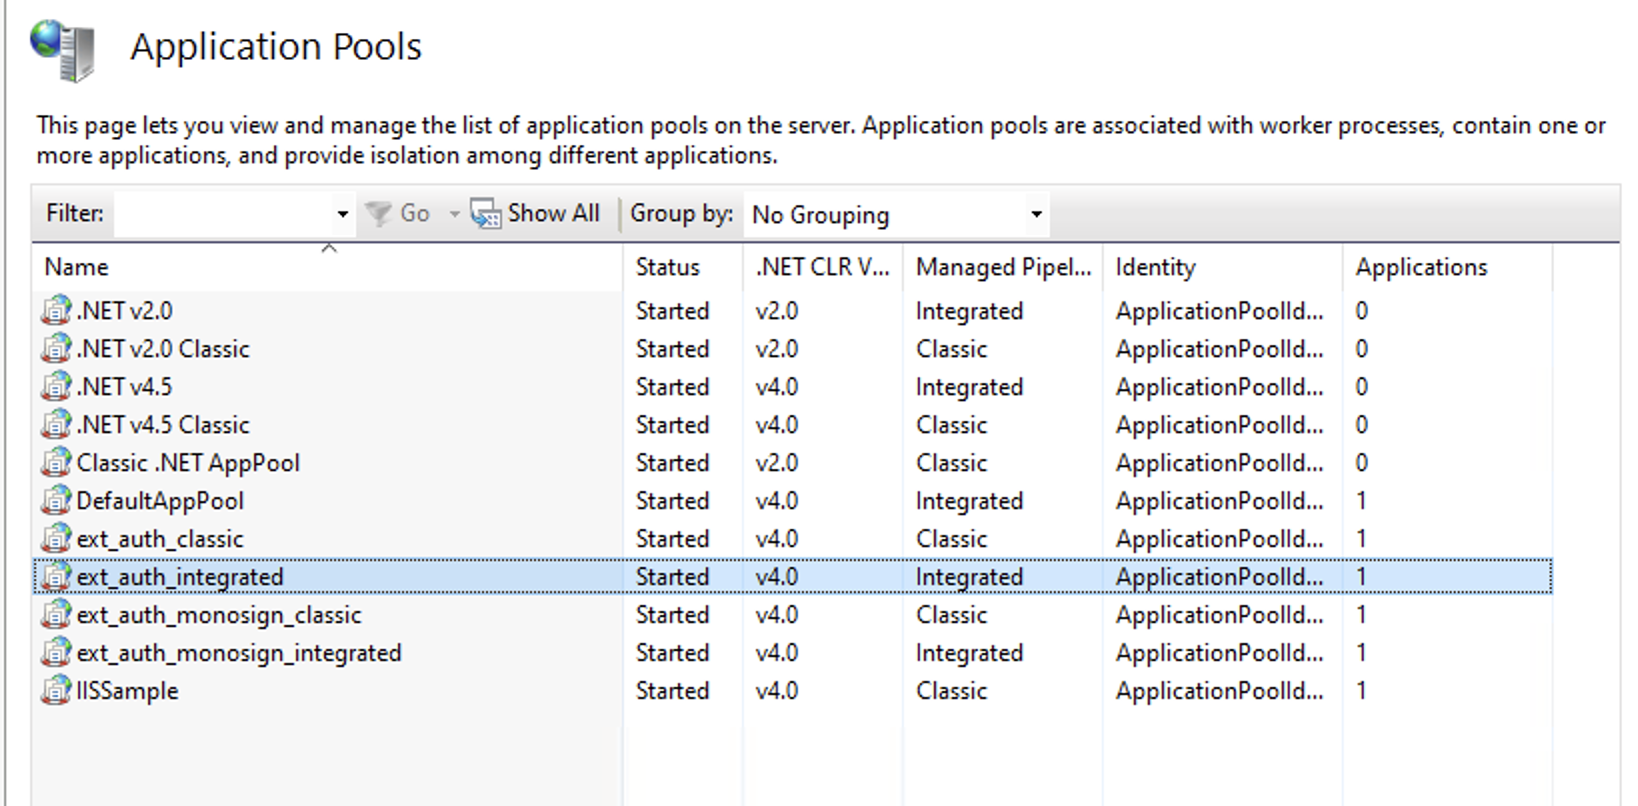
Task: Click the Go filter funnel icon
Action: [x=378, y=214]
